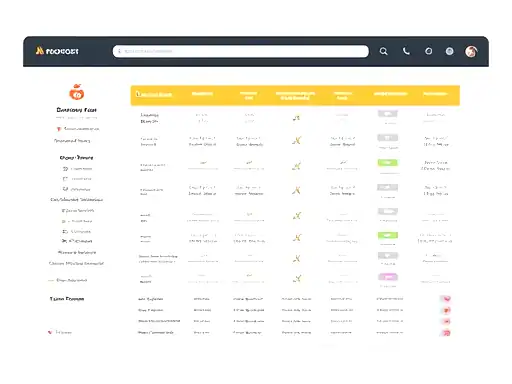Image resolution: width=512 pixels, height=384 pixels.
Task: Click the lower green status badge
Action: 387,235
